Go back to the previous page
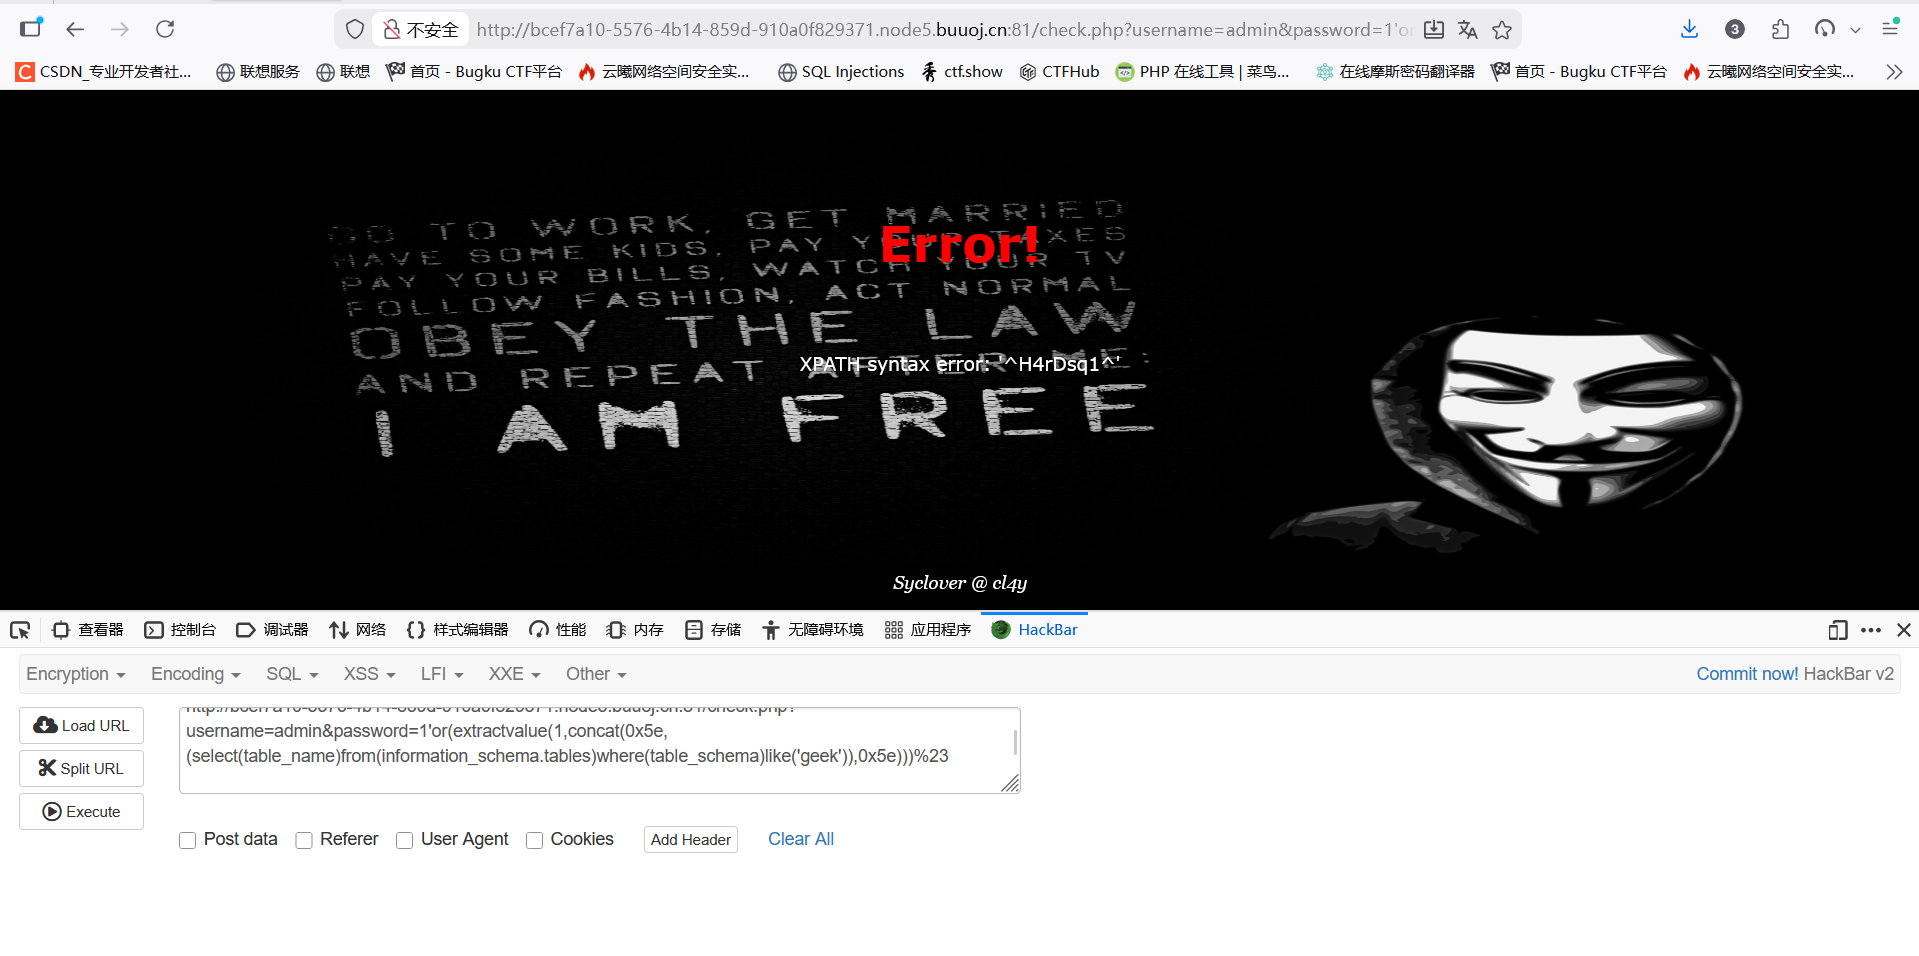This screenshot has width=1919, height=956. [75, 29]
